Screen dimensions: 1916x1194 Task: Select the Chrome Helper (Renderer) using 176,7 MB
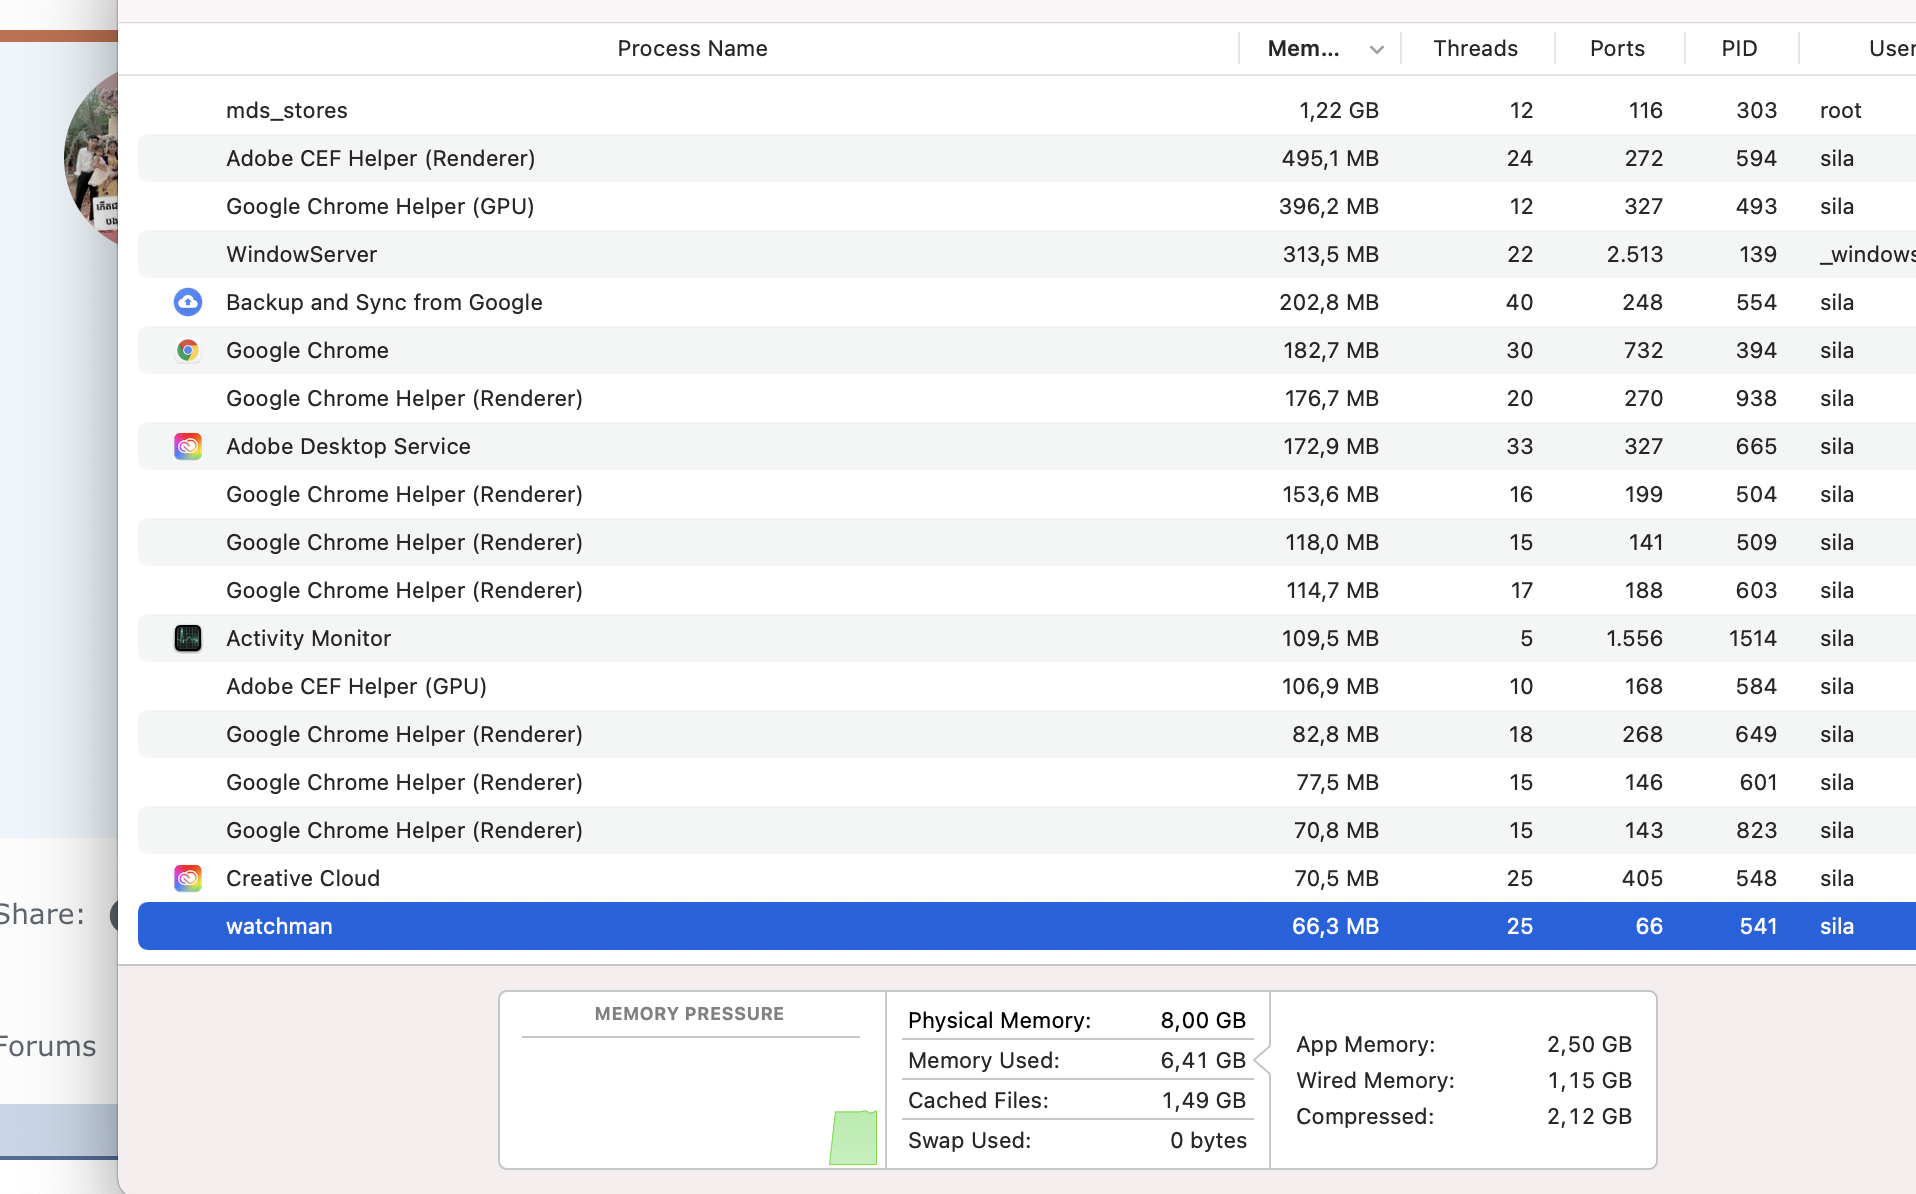click(1027, 398)
